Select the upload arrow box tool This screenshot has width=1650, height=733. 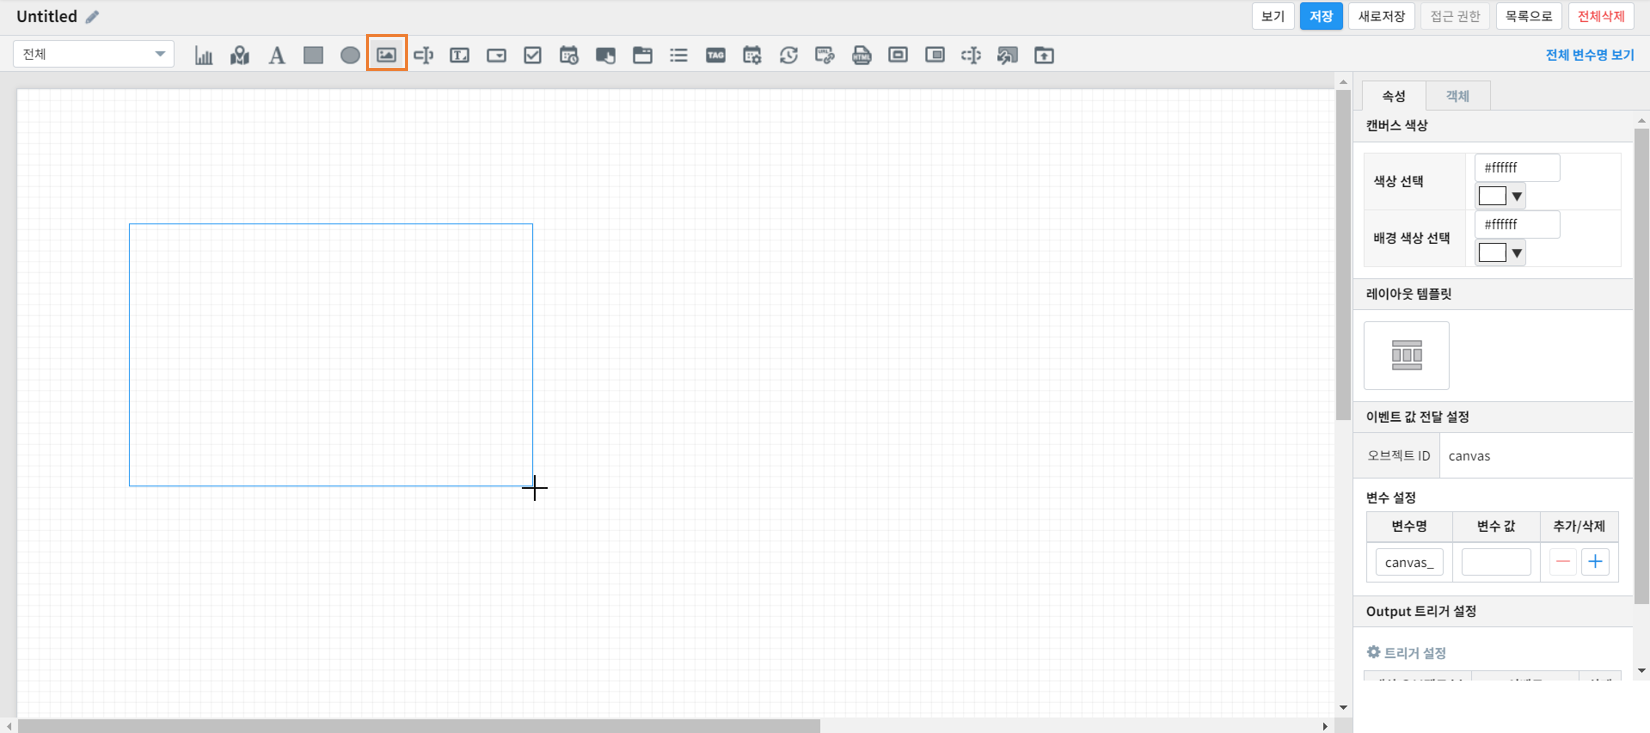click(x=1044, y=55)
